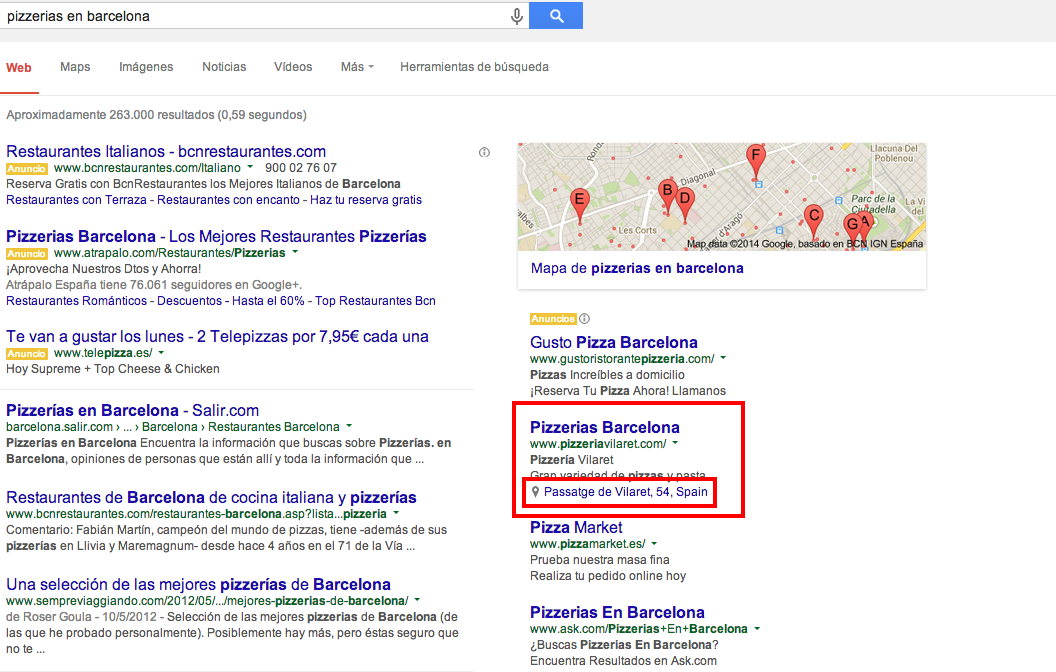The height and width of the screenshot is (672, 1056).
Task: Click the info icon beside the top ads
Action: click(484, 152)
